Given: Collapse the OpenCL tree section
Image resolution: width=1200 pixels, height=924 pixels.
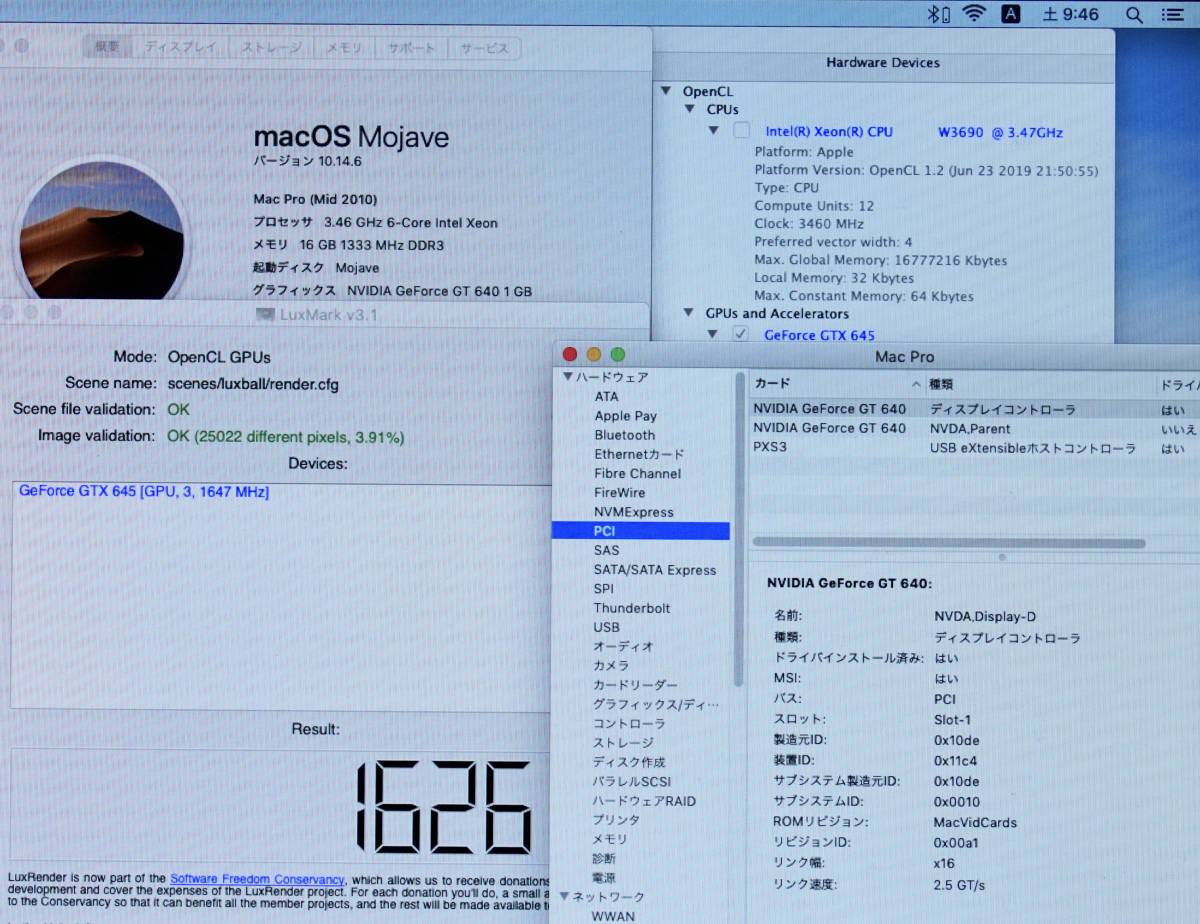Looking at the screenshot, I should click(666, 90).
